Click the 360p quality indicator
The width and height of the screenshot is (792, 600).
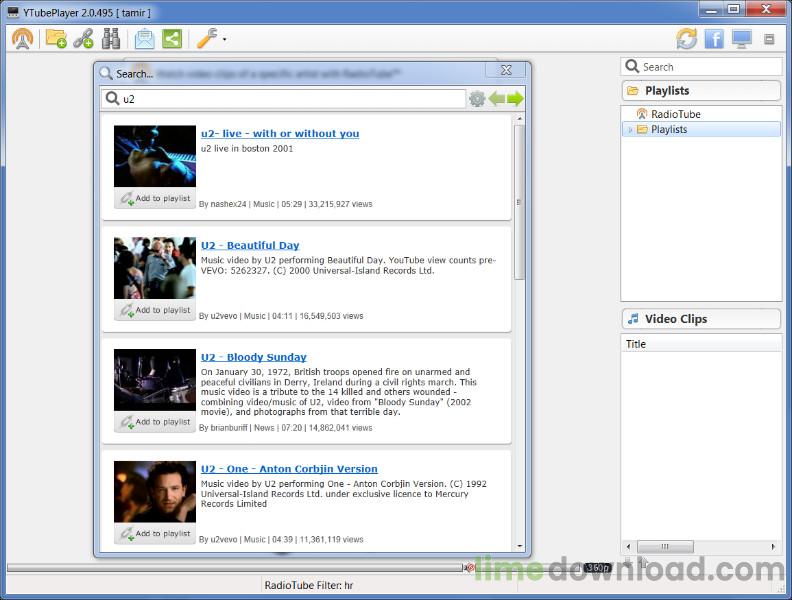click(x=598, y=568)
